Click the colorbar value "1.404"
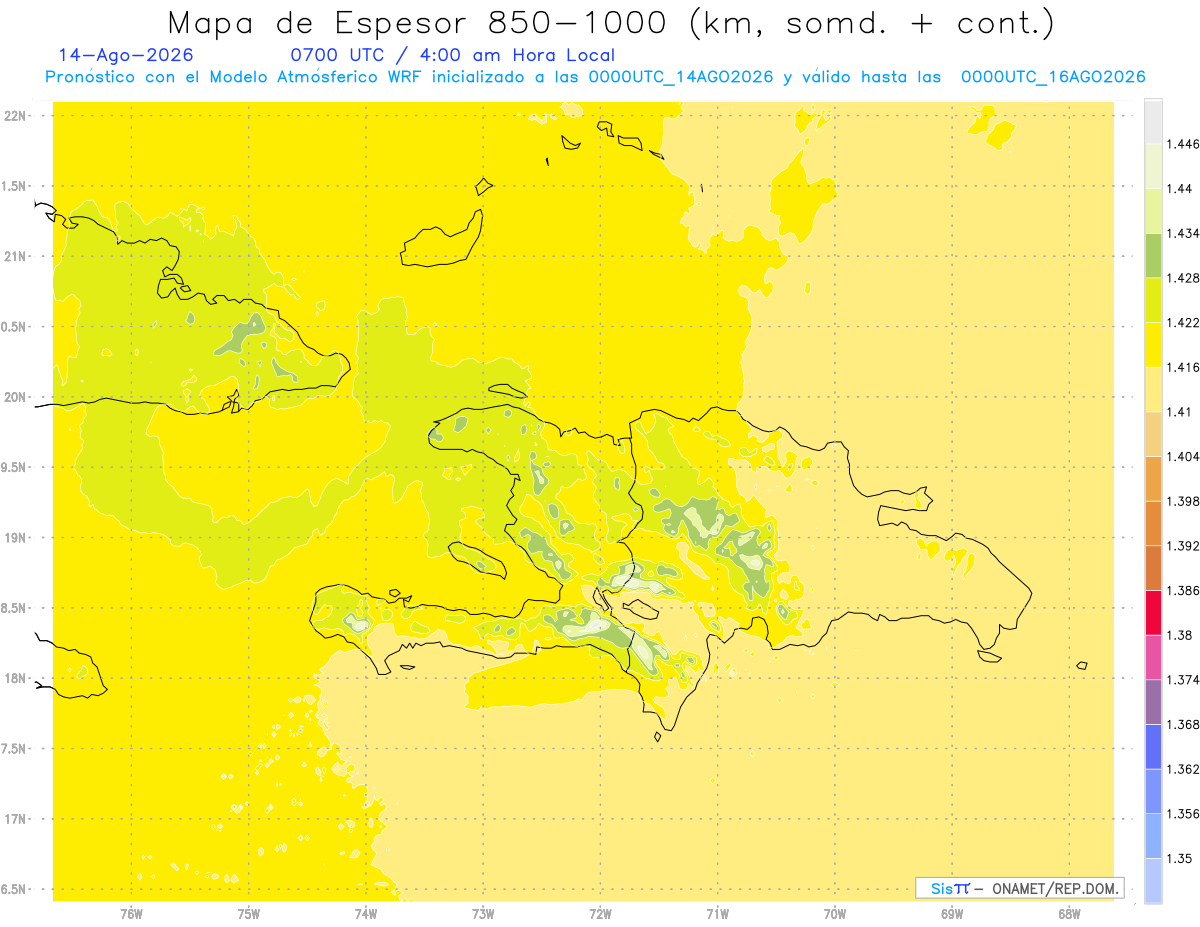Screen dimensions: 1200x927 click(x=1183, y=456)
